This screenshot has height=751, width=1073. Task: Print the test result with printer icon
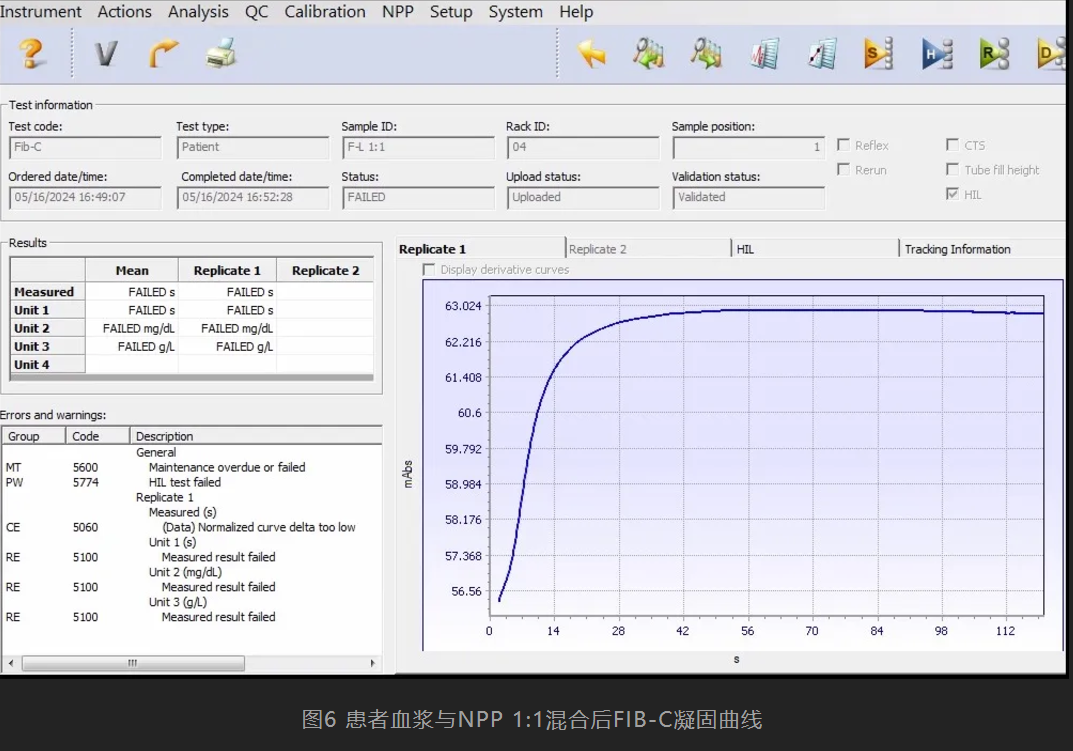[220, 53]
